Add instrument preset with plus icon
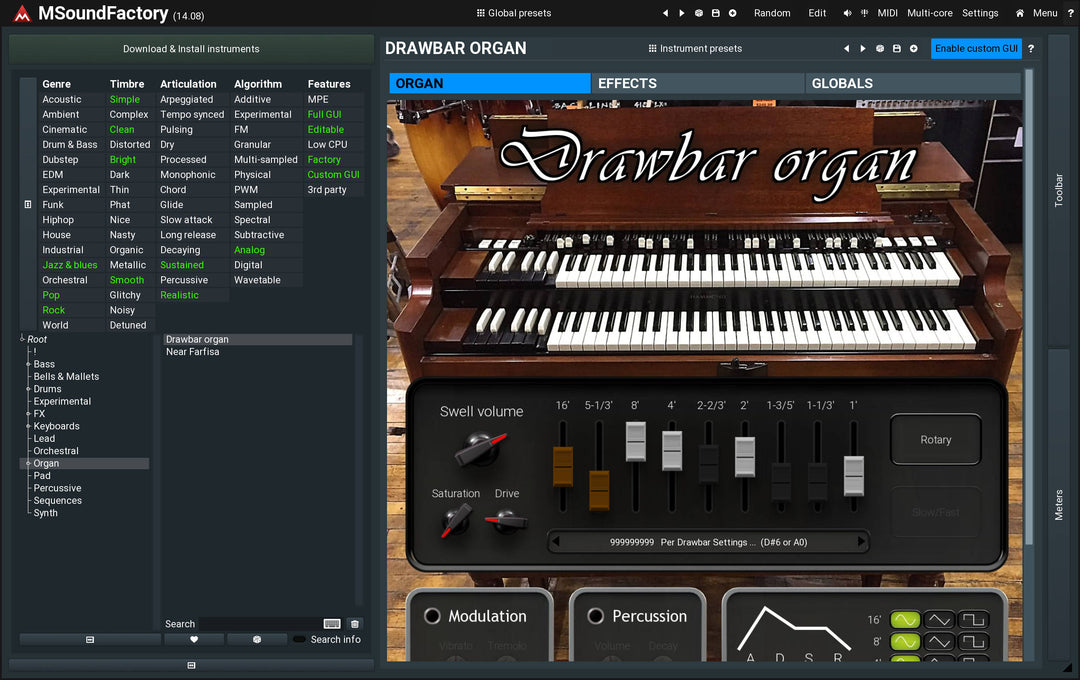The width and height of the screenshot is (1080, 680). (913, 49)
